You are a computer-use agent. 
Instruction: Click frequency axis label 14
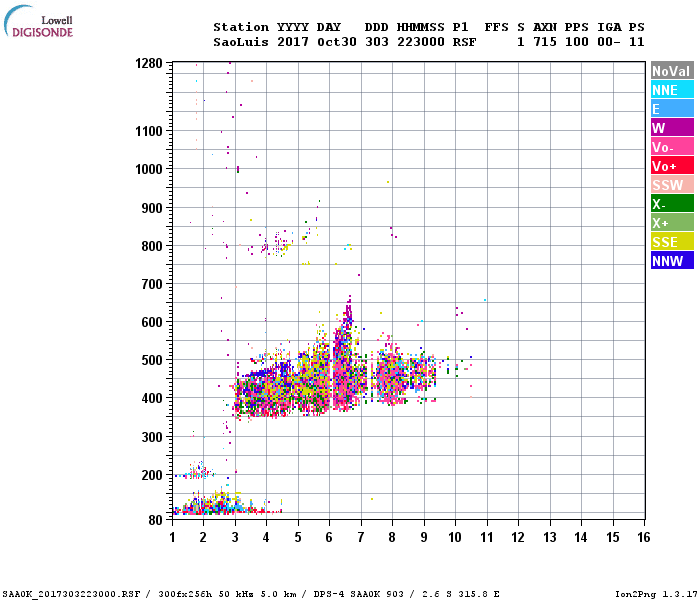click(x=581, y=537)
